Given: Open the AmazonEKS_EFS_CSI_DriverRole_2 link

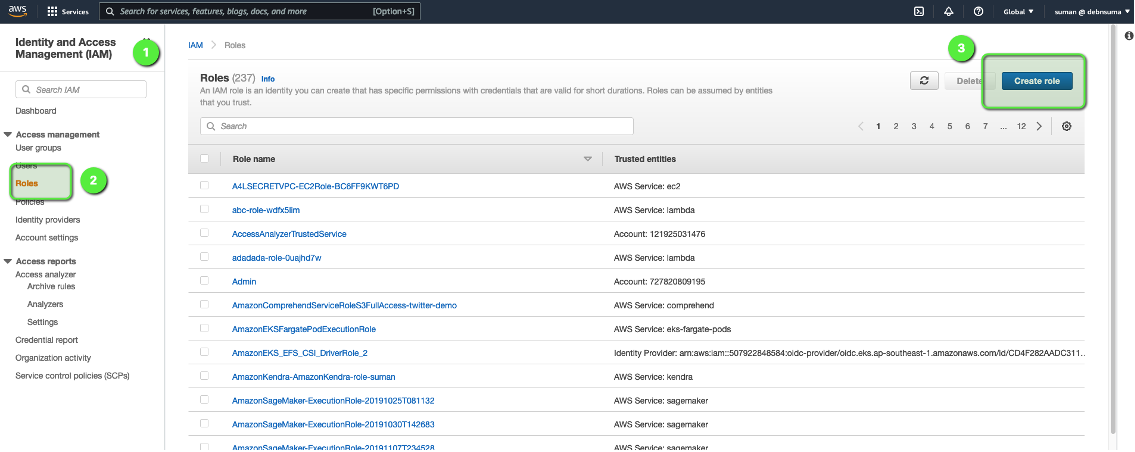Looking at the screenshot, I should (x=300, y=353).
